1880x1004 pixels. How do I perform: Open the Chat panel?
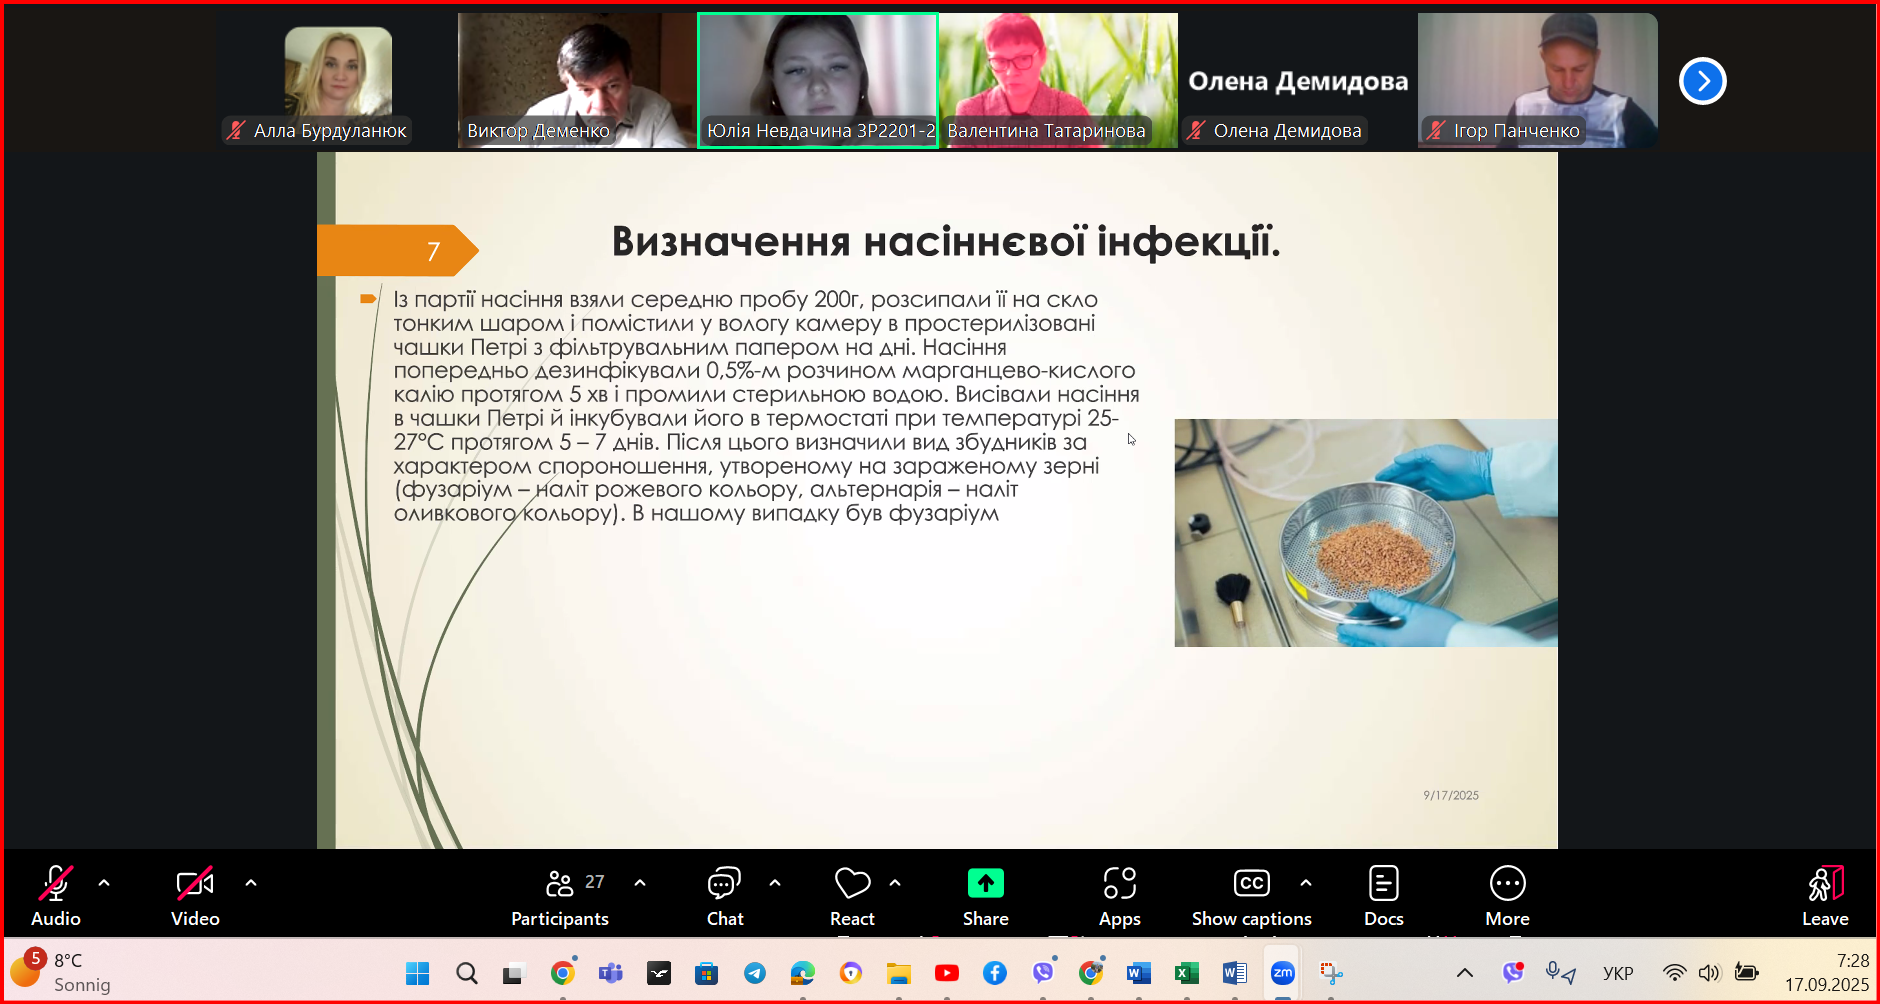724,896
